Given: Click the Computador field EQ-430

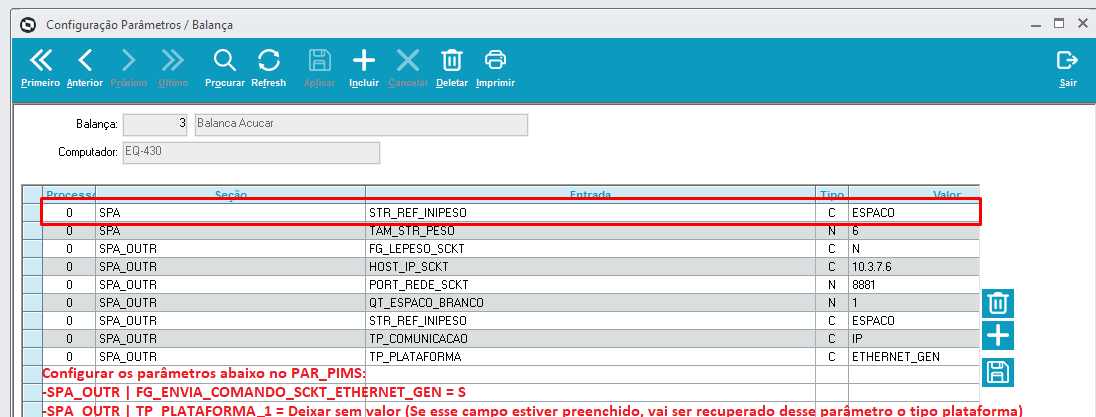Looking at the screenshot, I should pyautogui.click(x=251, y=153).
